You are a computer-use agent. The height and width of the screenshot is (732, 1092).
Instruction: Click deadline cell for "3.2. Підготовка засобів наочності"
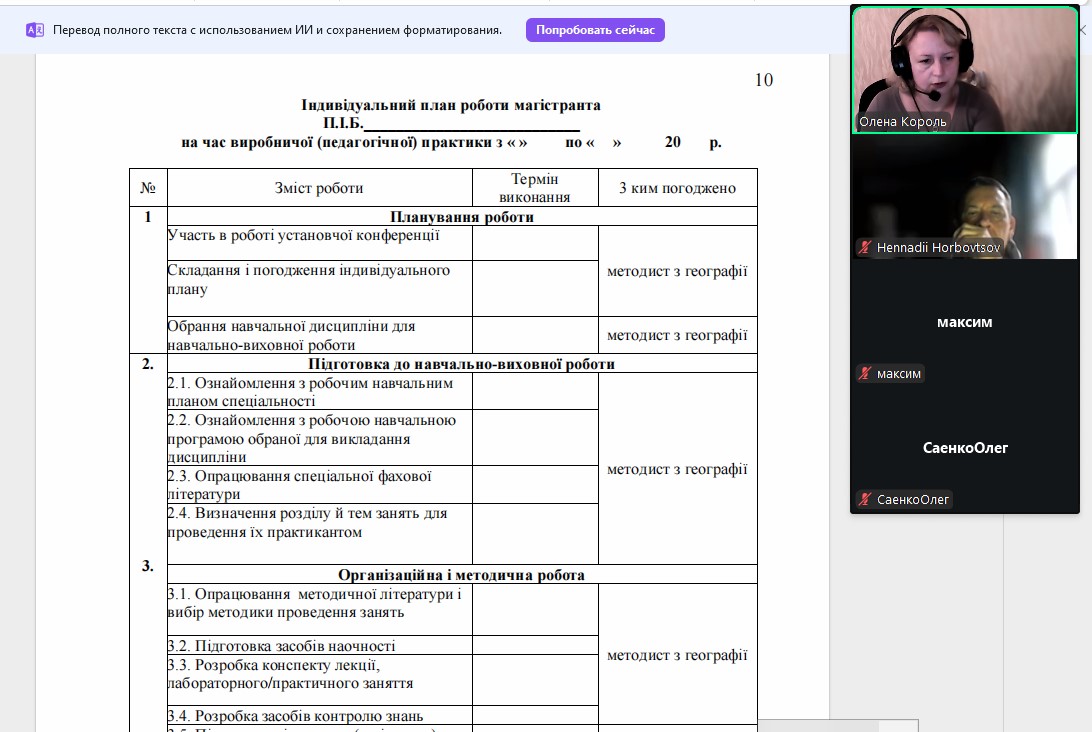(535, 645)
